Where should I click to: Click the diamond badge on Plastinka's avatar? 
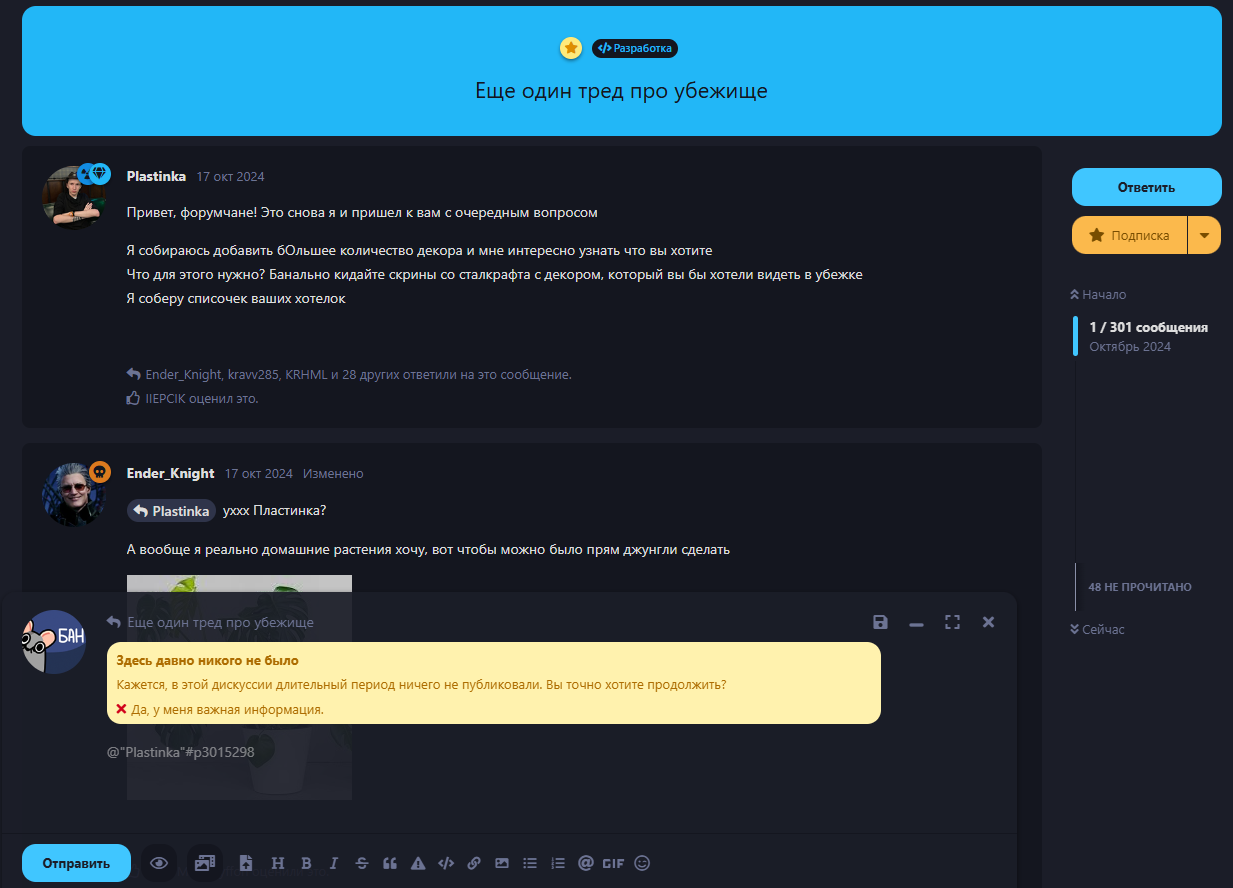(100, 173)
